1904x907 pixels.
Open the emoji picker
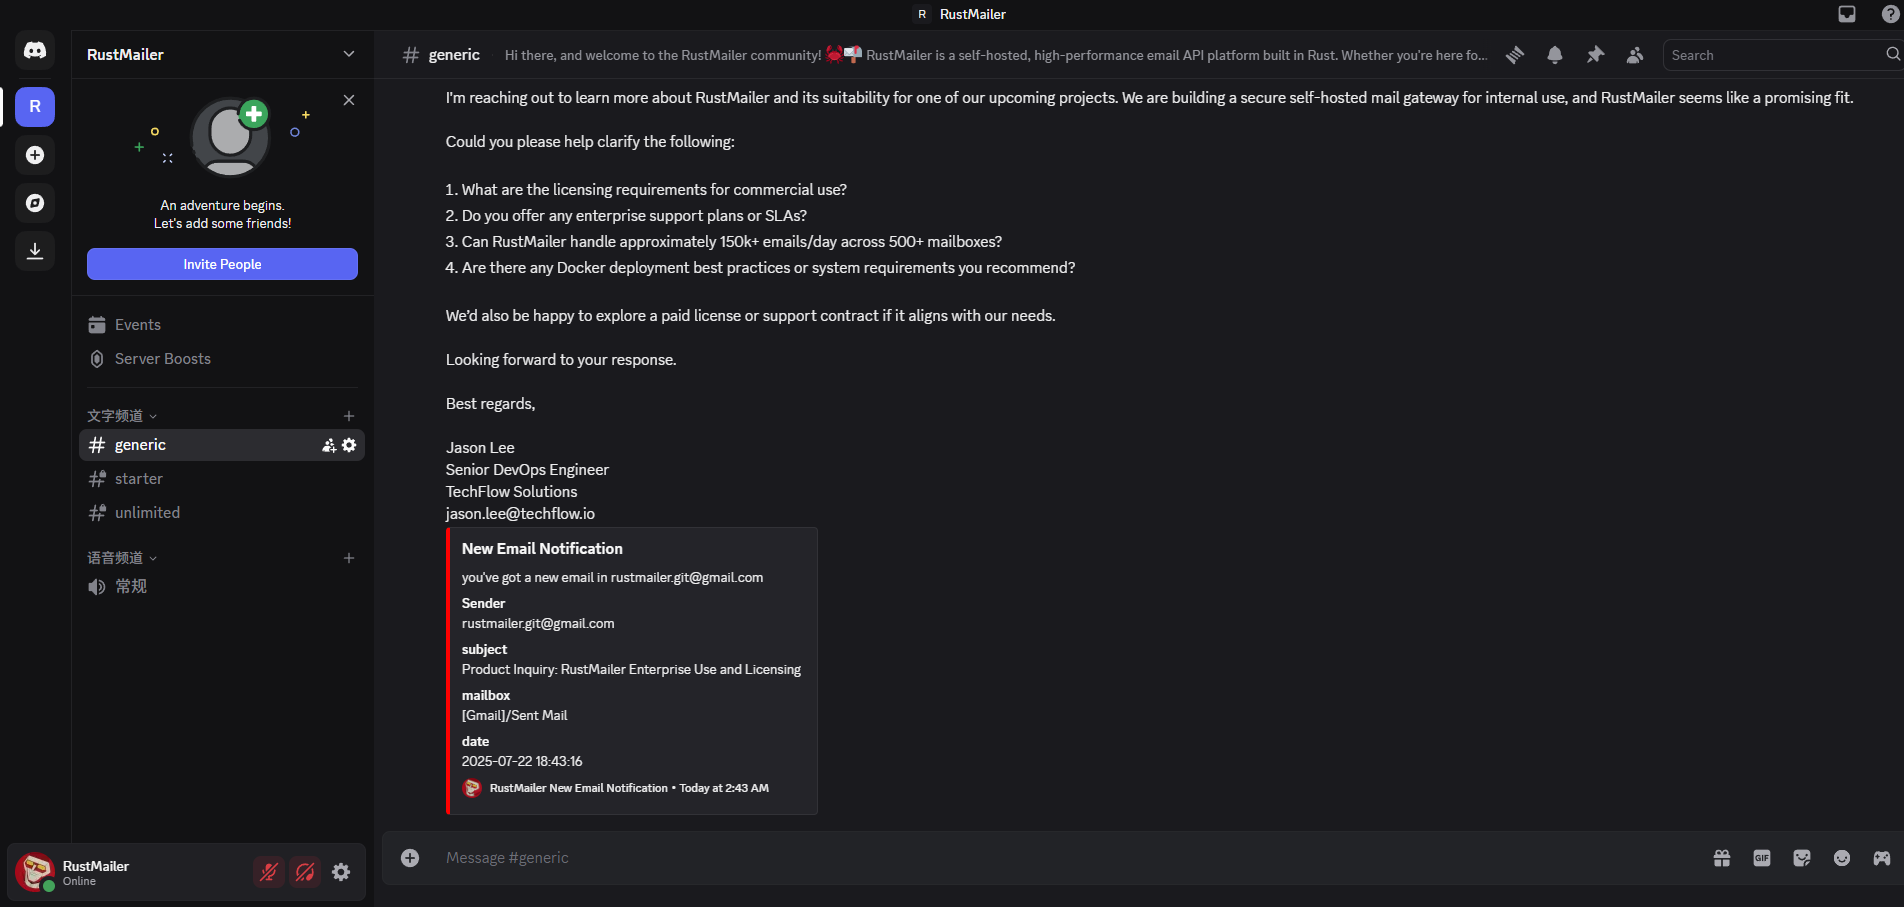tap(1842, 858)
